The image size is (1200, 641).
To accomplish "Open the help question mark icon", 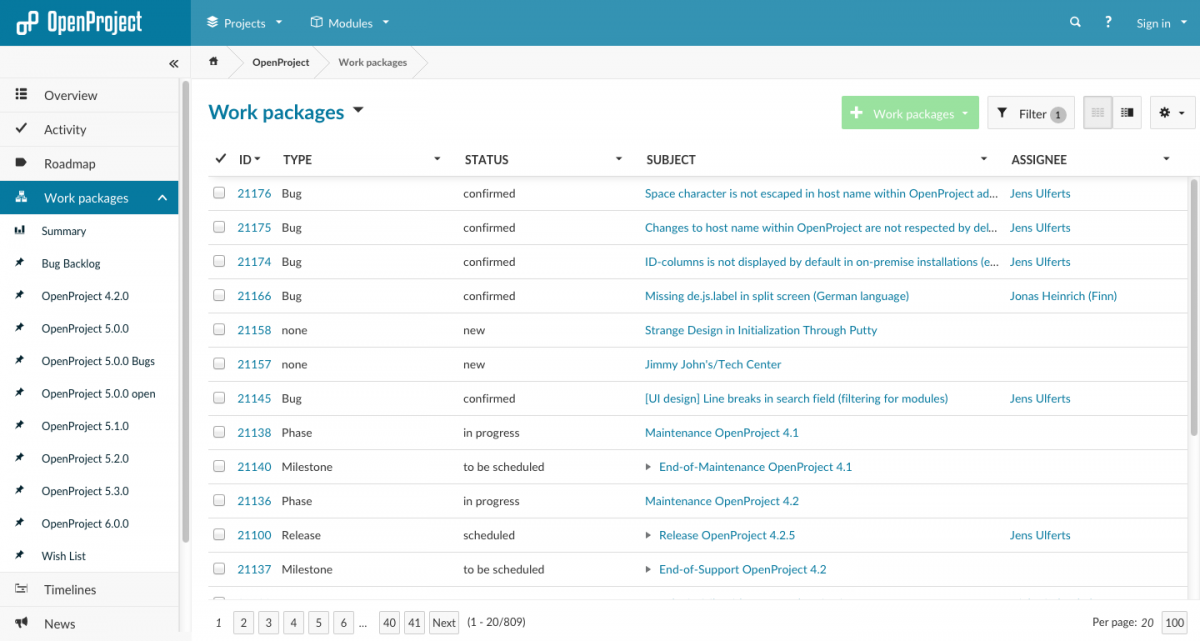I will tap(1108, 22).
